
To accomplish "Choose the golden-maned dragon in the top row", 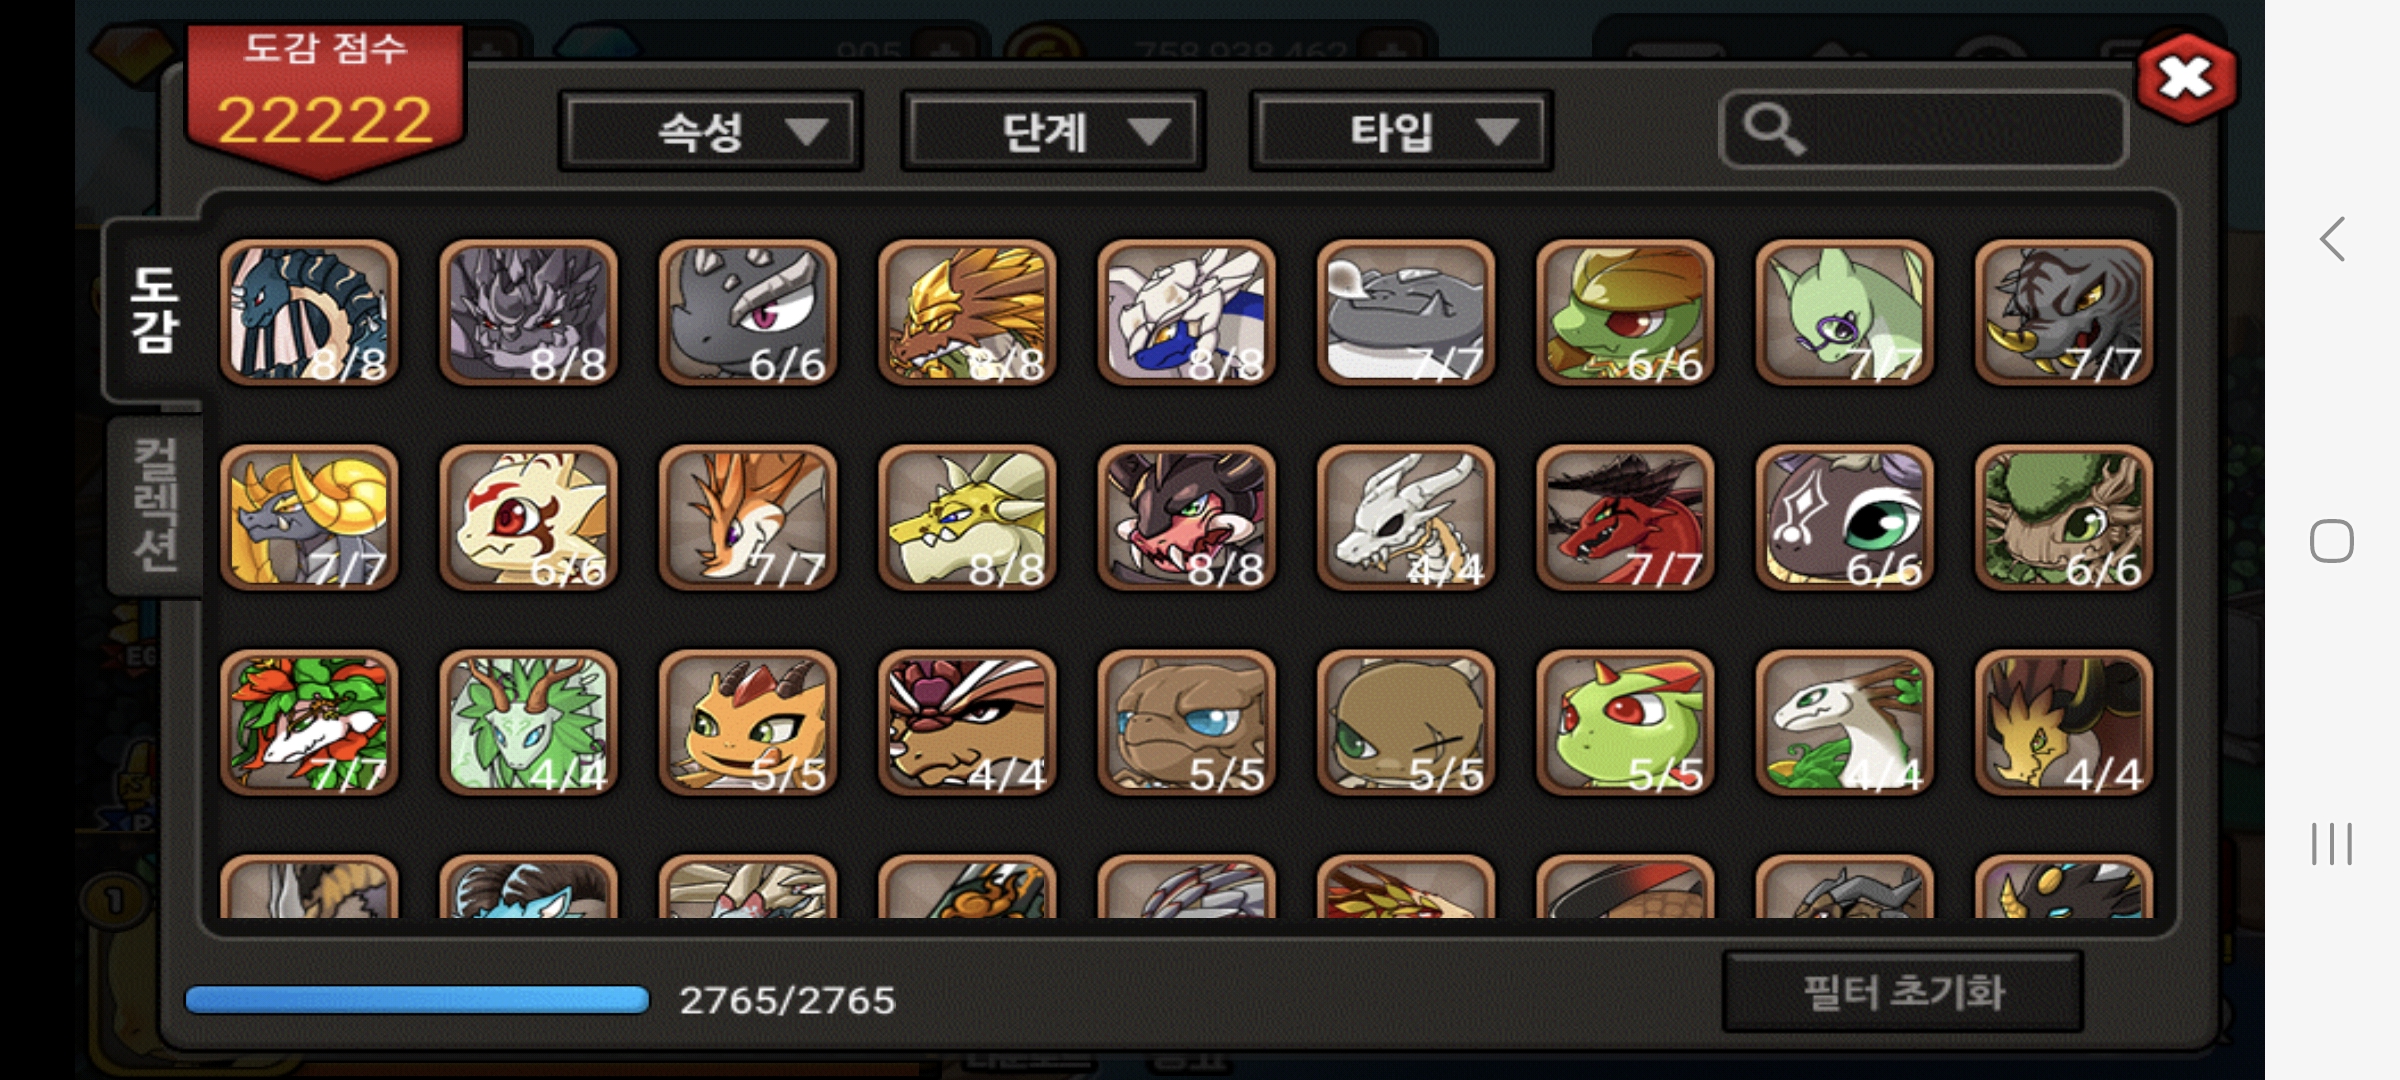I will 967,312.
